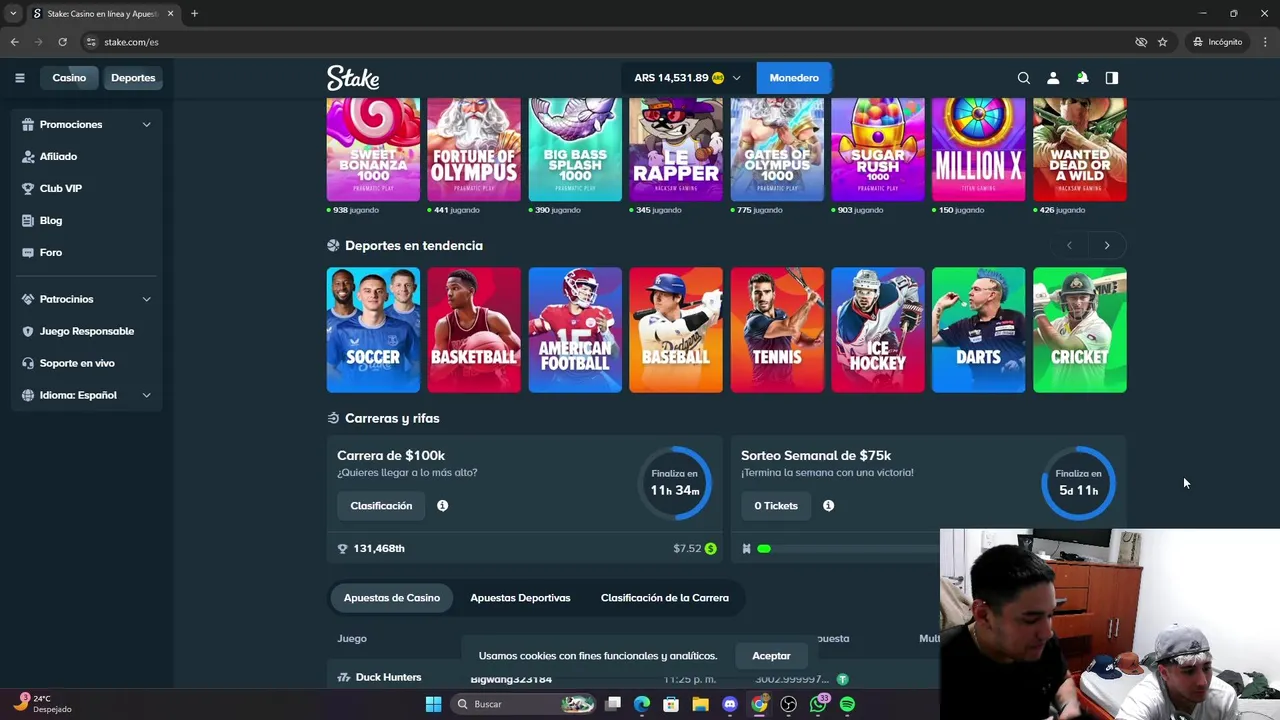Show next trending sports with the arrow
This screenshot has height=720, width=1280.
pos(1106,245)
